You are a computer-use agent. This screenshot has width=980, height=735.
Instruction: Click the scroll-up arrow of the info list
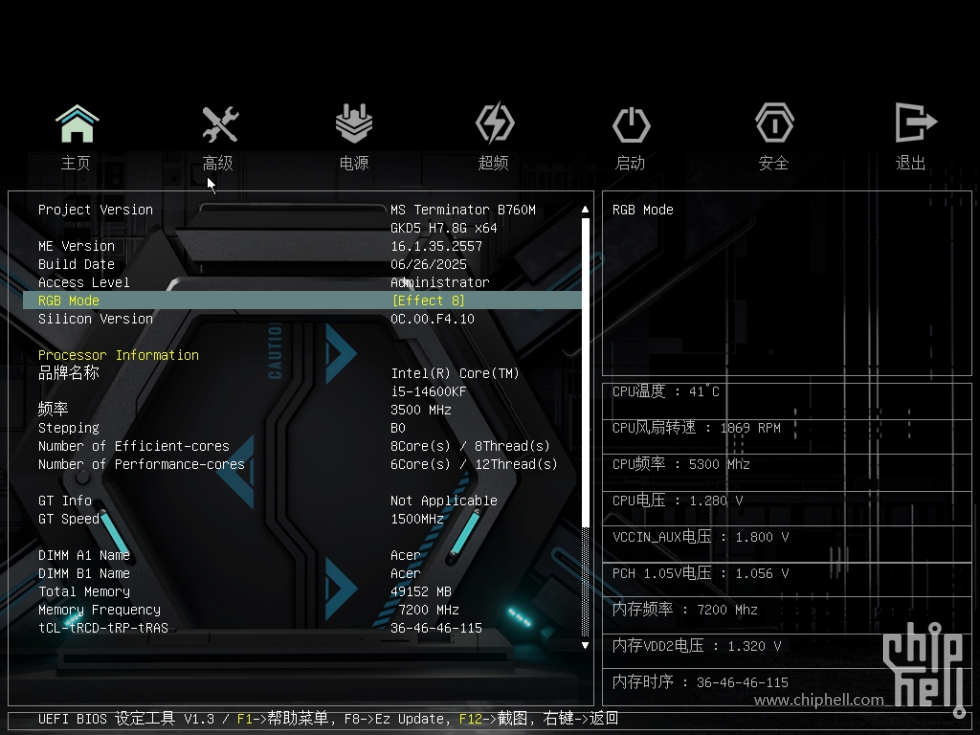[x=585, y=209]
